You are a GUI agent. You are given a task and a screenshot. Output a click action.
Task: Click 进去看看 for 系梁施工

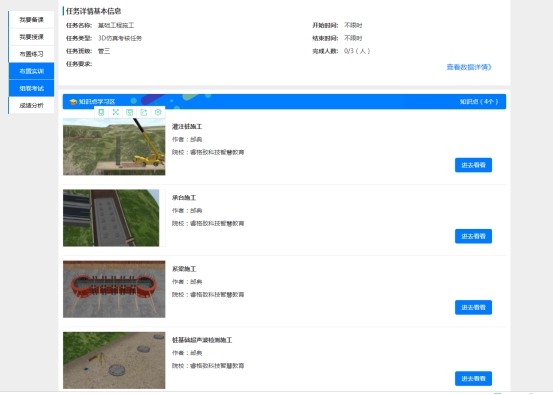point(473,308)
